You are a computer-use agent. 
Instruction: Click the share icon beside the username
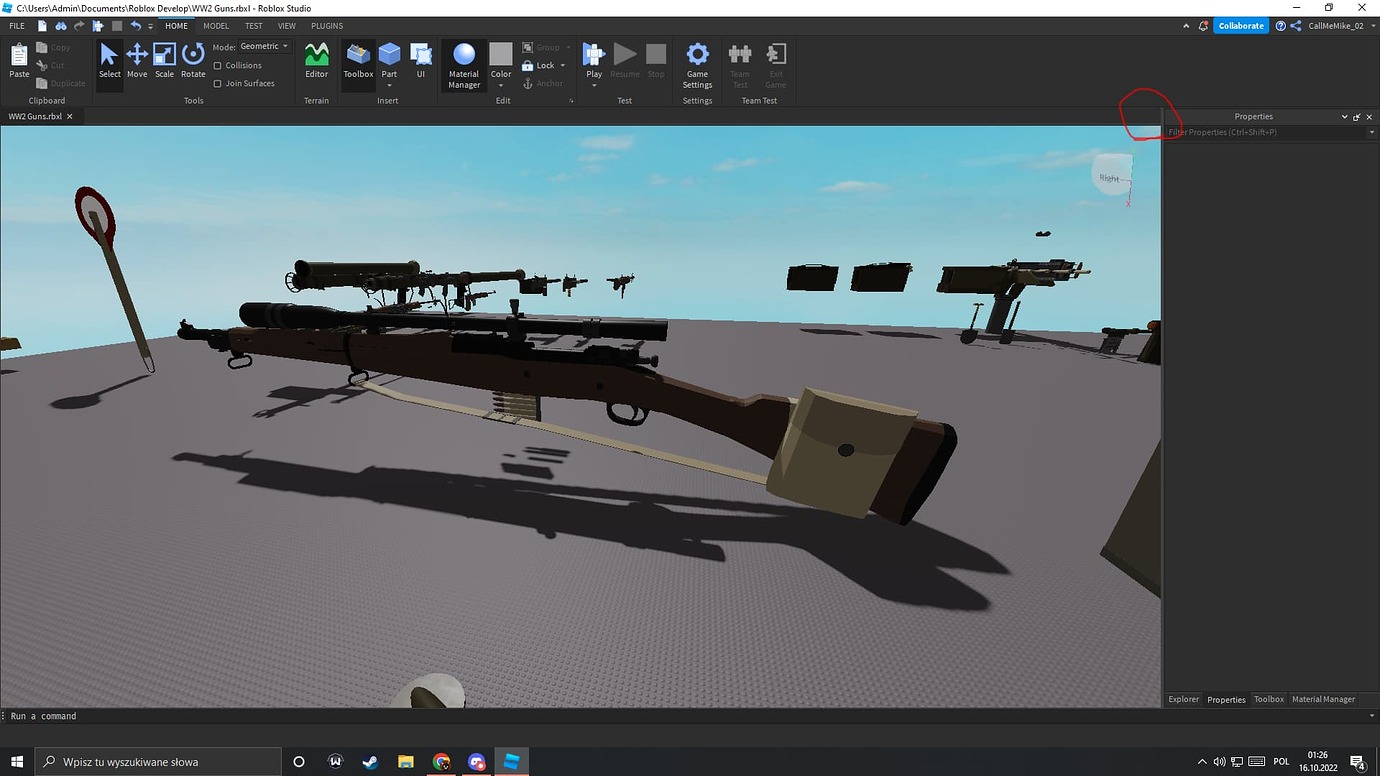coord(1296,26)
